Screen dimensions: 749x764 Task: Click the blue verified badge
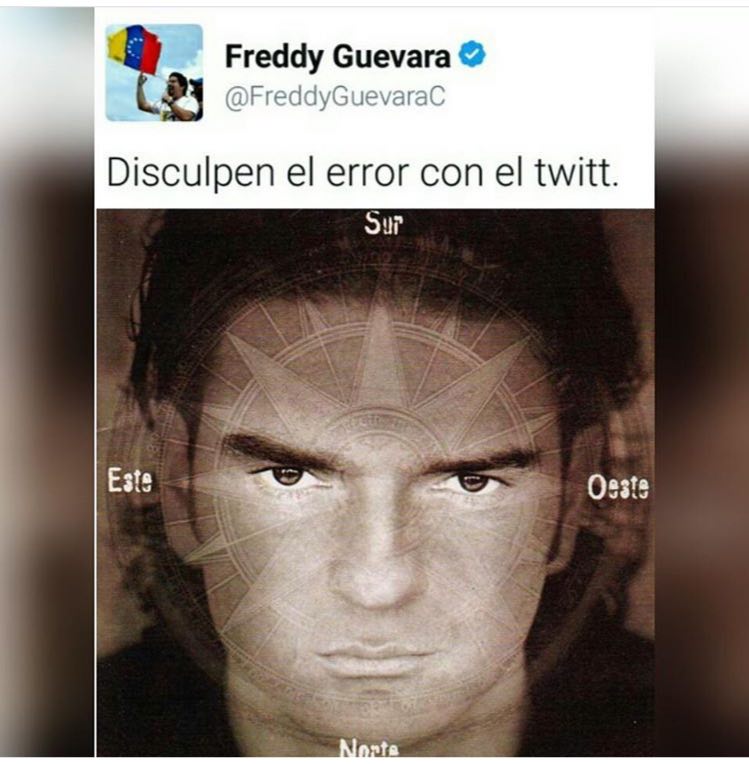(x=472, y=56)
